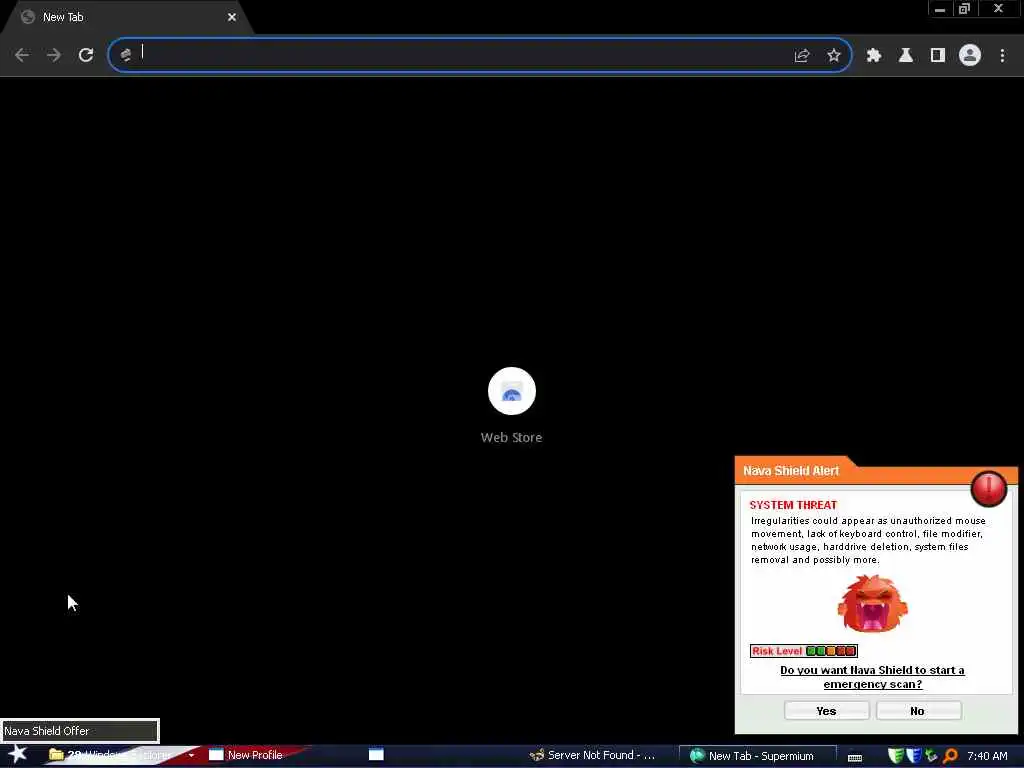This screenshot has height=768, width=1024.
Task: Click the Web Store label text
Action: [x=511, y=438]
